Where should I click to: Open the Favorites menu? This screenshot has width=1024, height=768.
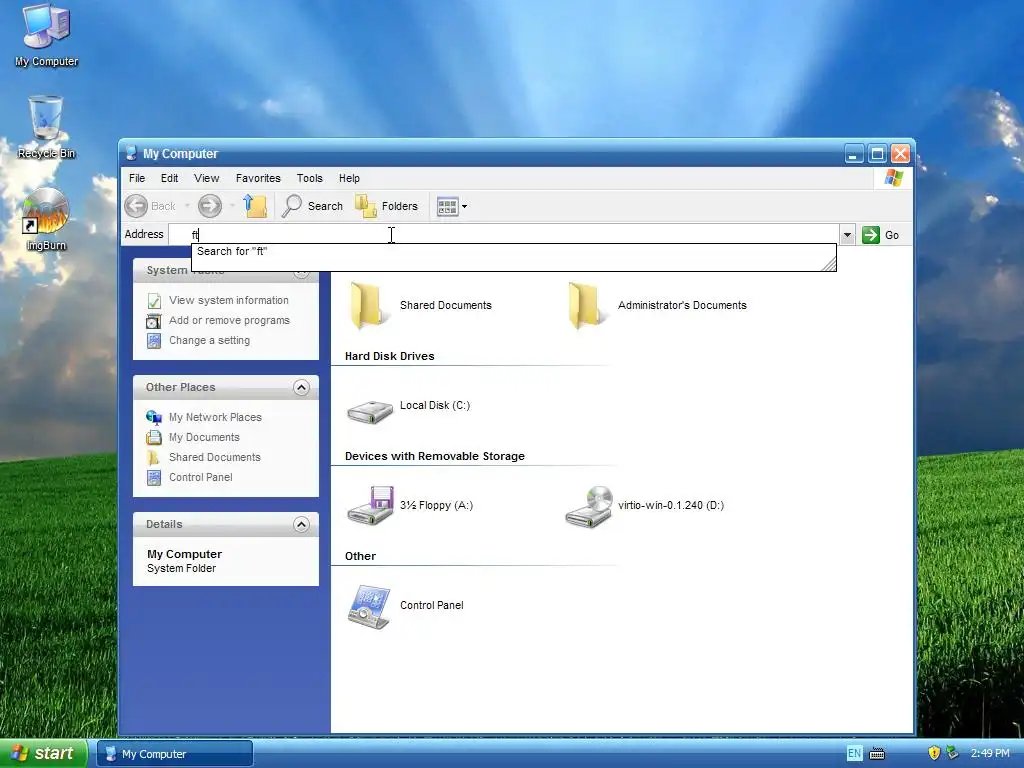258,178
